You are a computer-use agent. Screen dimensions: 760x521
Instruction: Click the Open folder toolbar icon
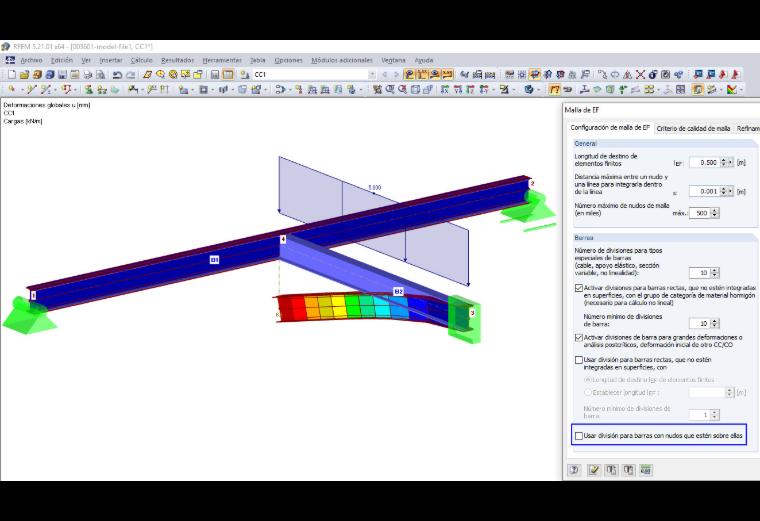coord(24,74)
